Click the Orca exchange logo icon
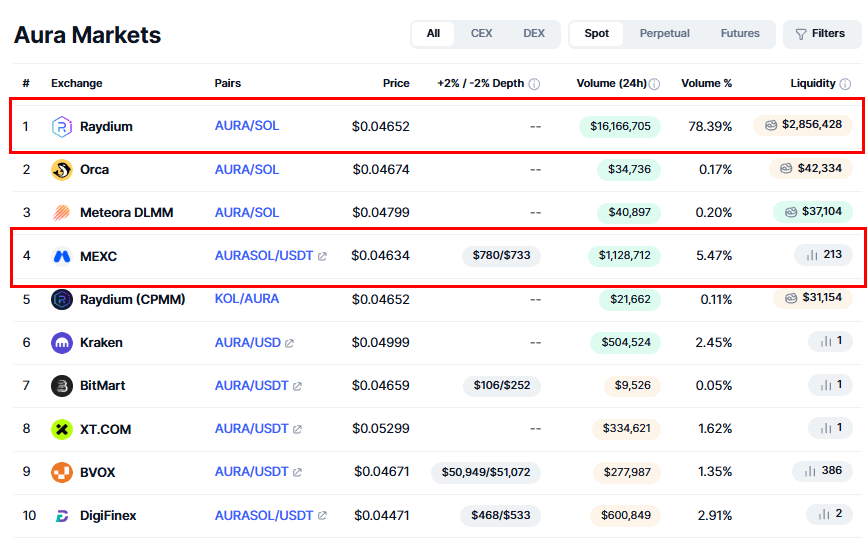868x556 pixels. pos(61,170)
